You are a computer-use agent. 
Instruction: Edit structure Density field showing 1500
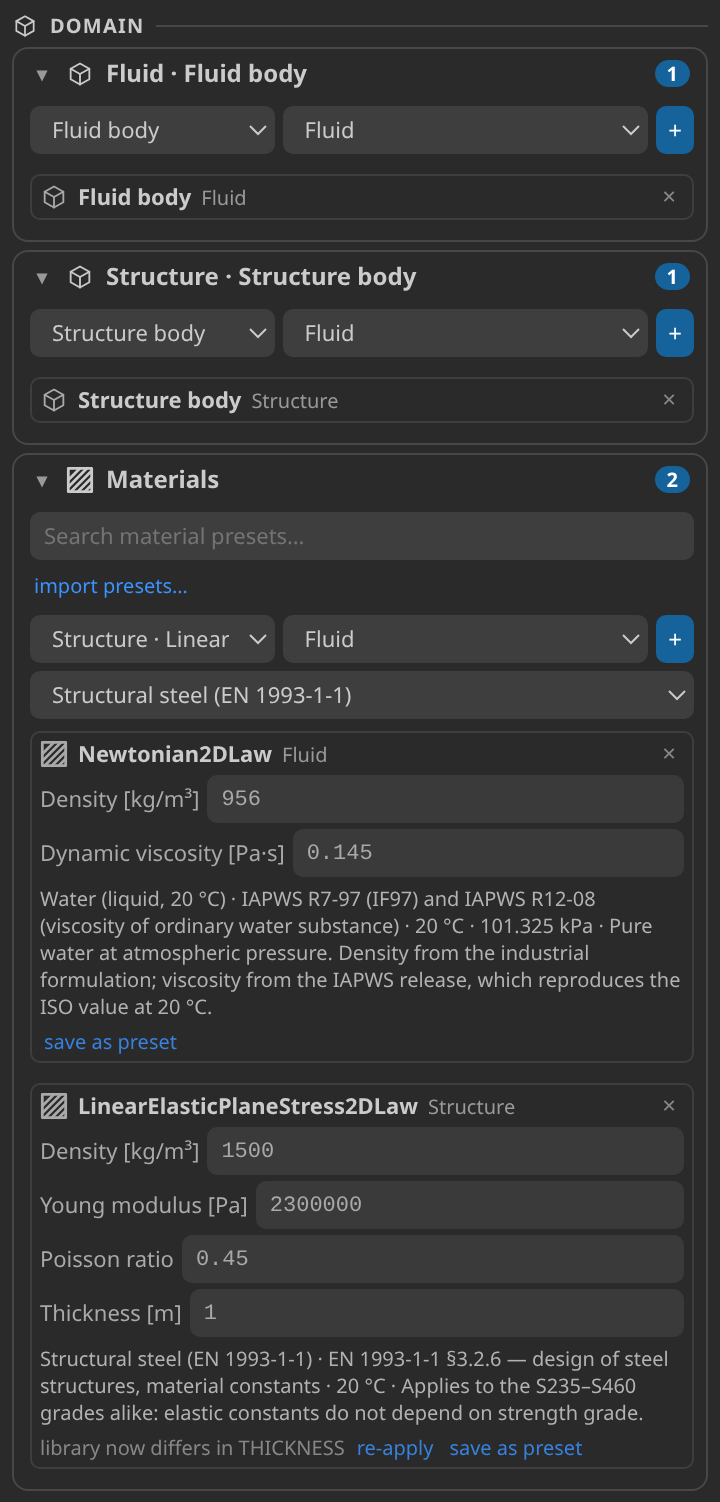click(x=445, y=1151)
